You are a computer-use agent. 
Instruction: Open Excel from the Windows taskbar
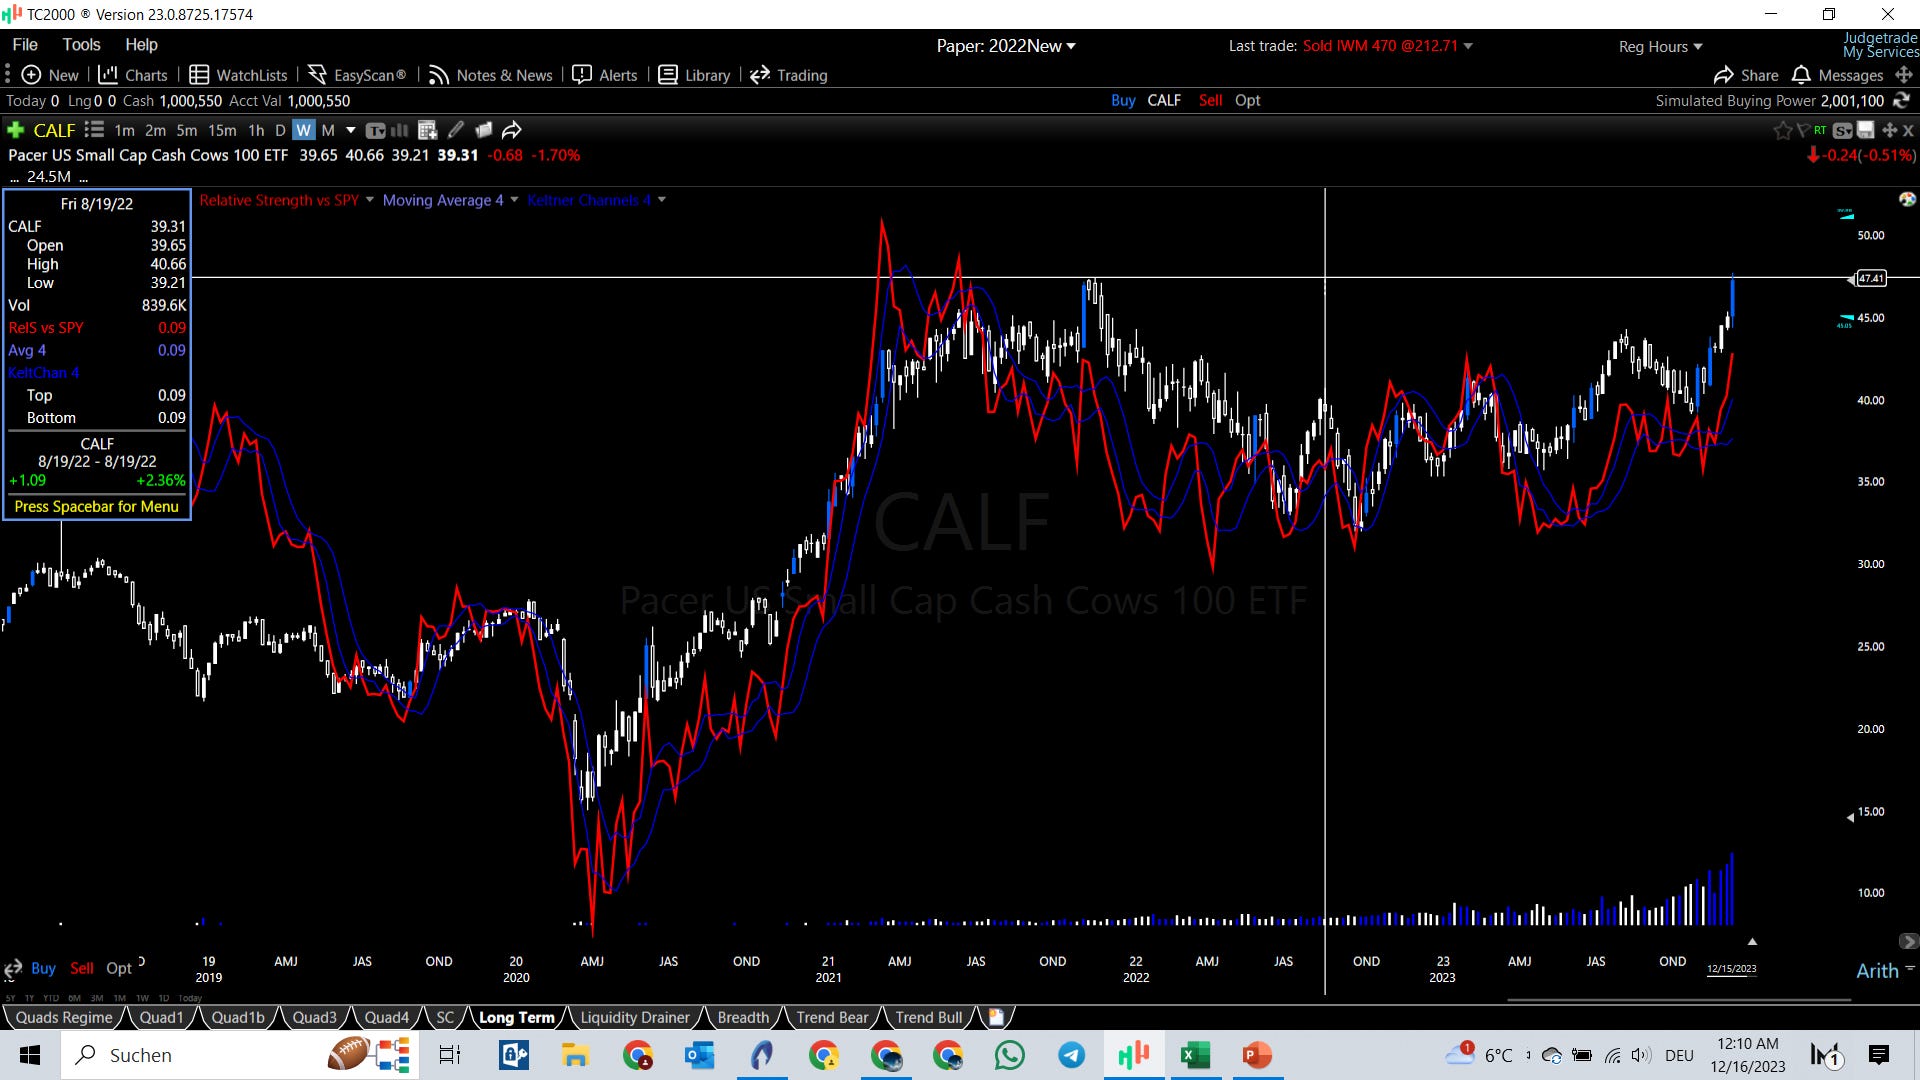[x=1195, y=1055]
